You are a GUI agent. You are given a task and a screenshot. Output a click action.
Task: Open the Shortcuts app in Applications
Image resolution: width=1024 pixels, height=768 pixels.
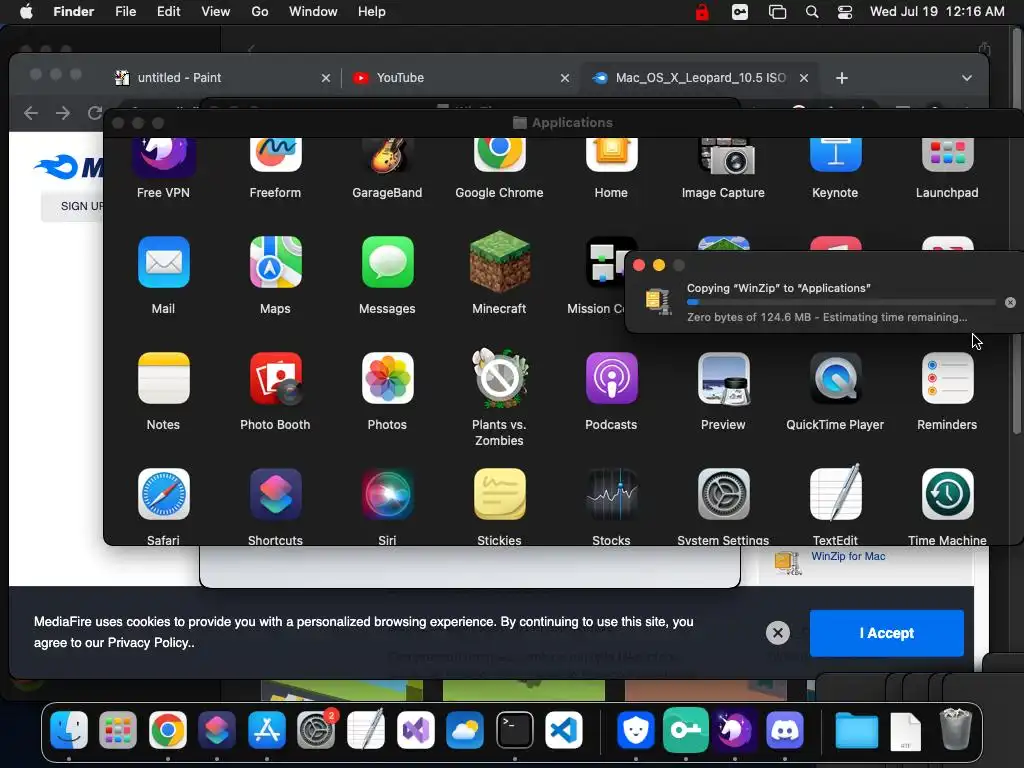(x=275, y=494)
